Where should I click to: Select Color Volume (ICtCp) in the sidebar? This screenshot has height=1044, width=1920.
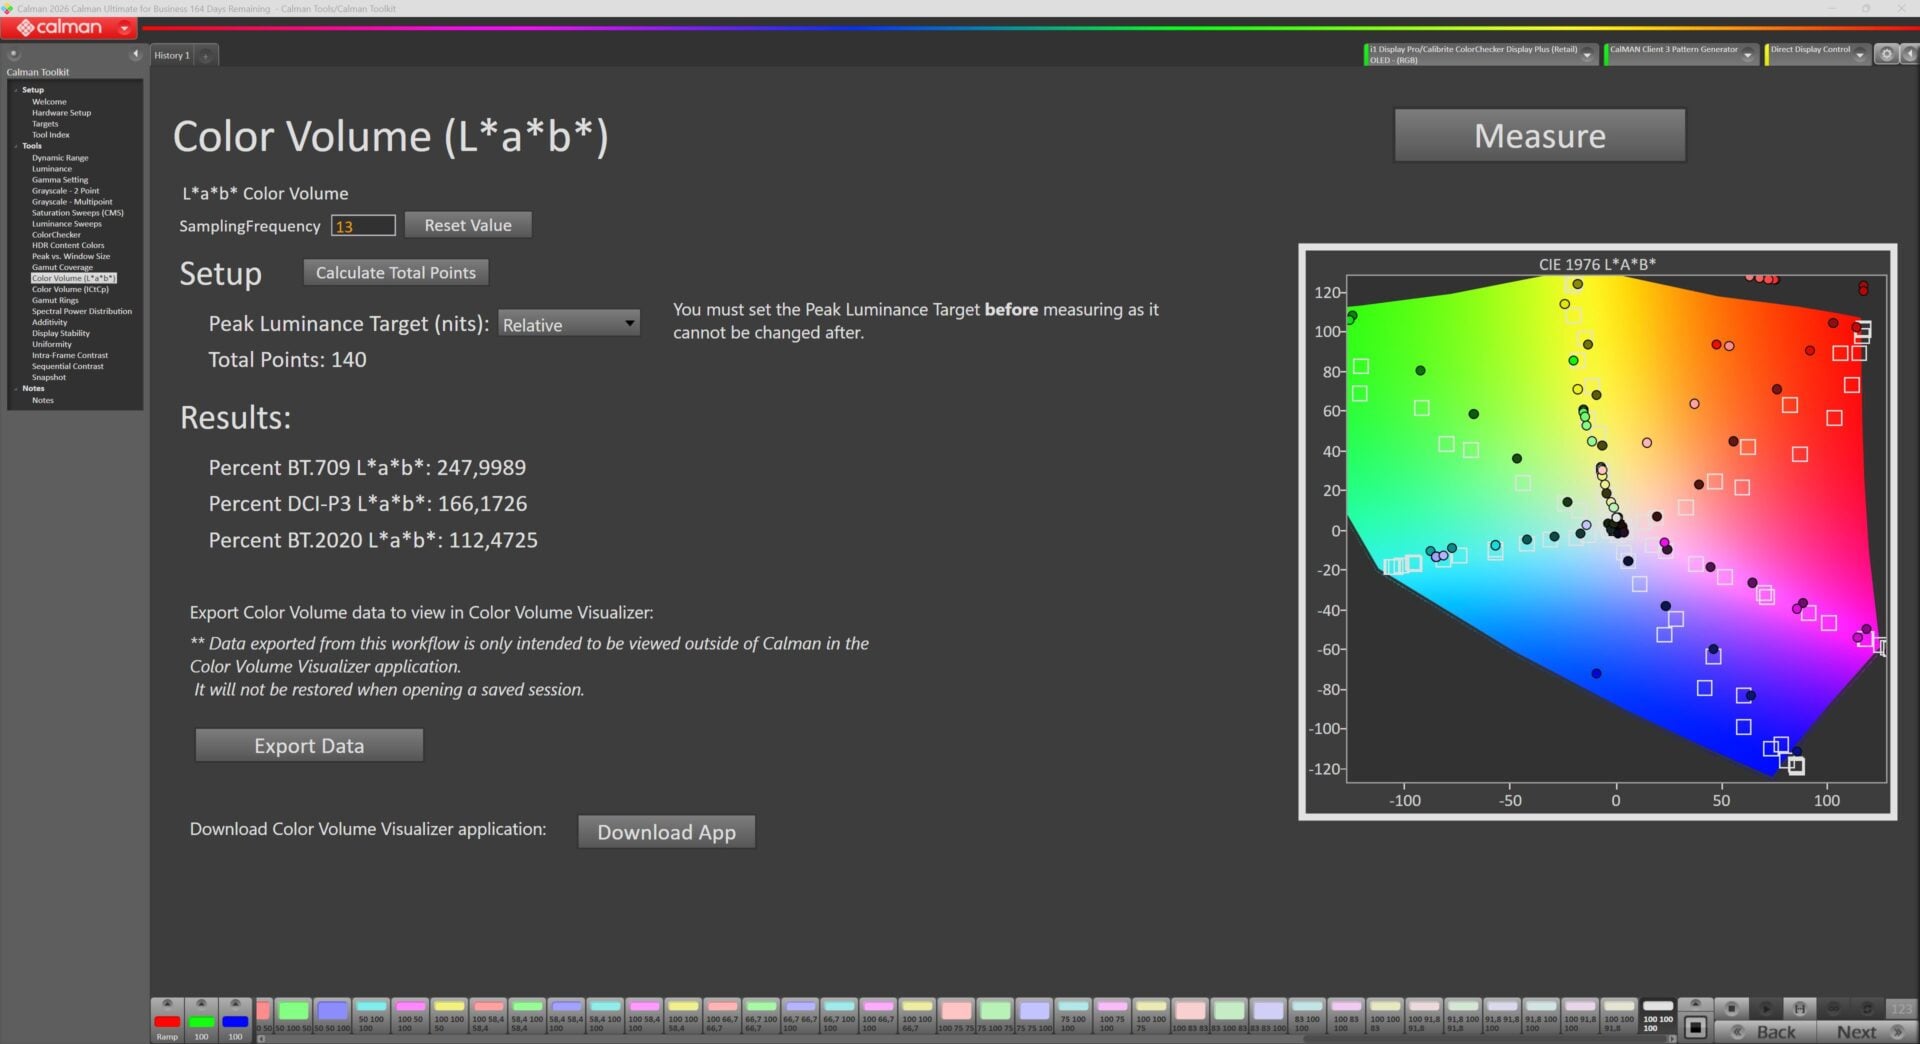point(70,289)
